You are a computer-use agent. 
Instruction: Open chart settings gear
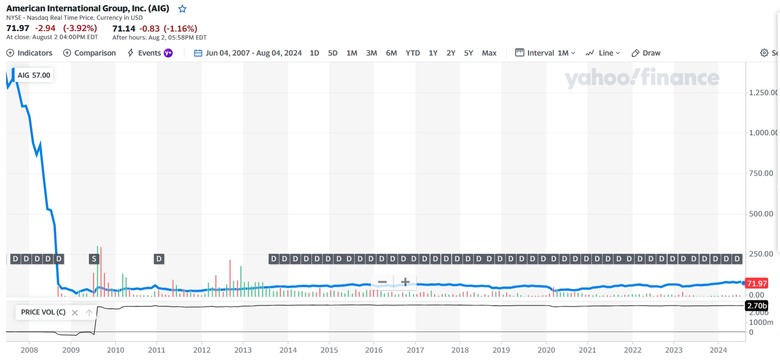coord(765,53)
